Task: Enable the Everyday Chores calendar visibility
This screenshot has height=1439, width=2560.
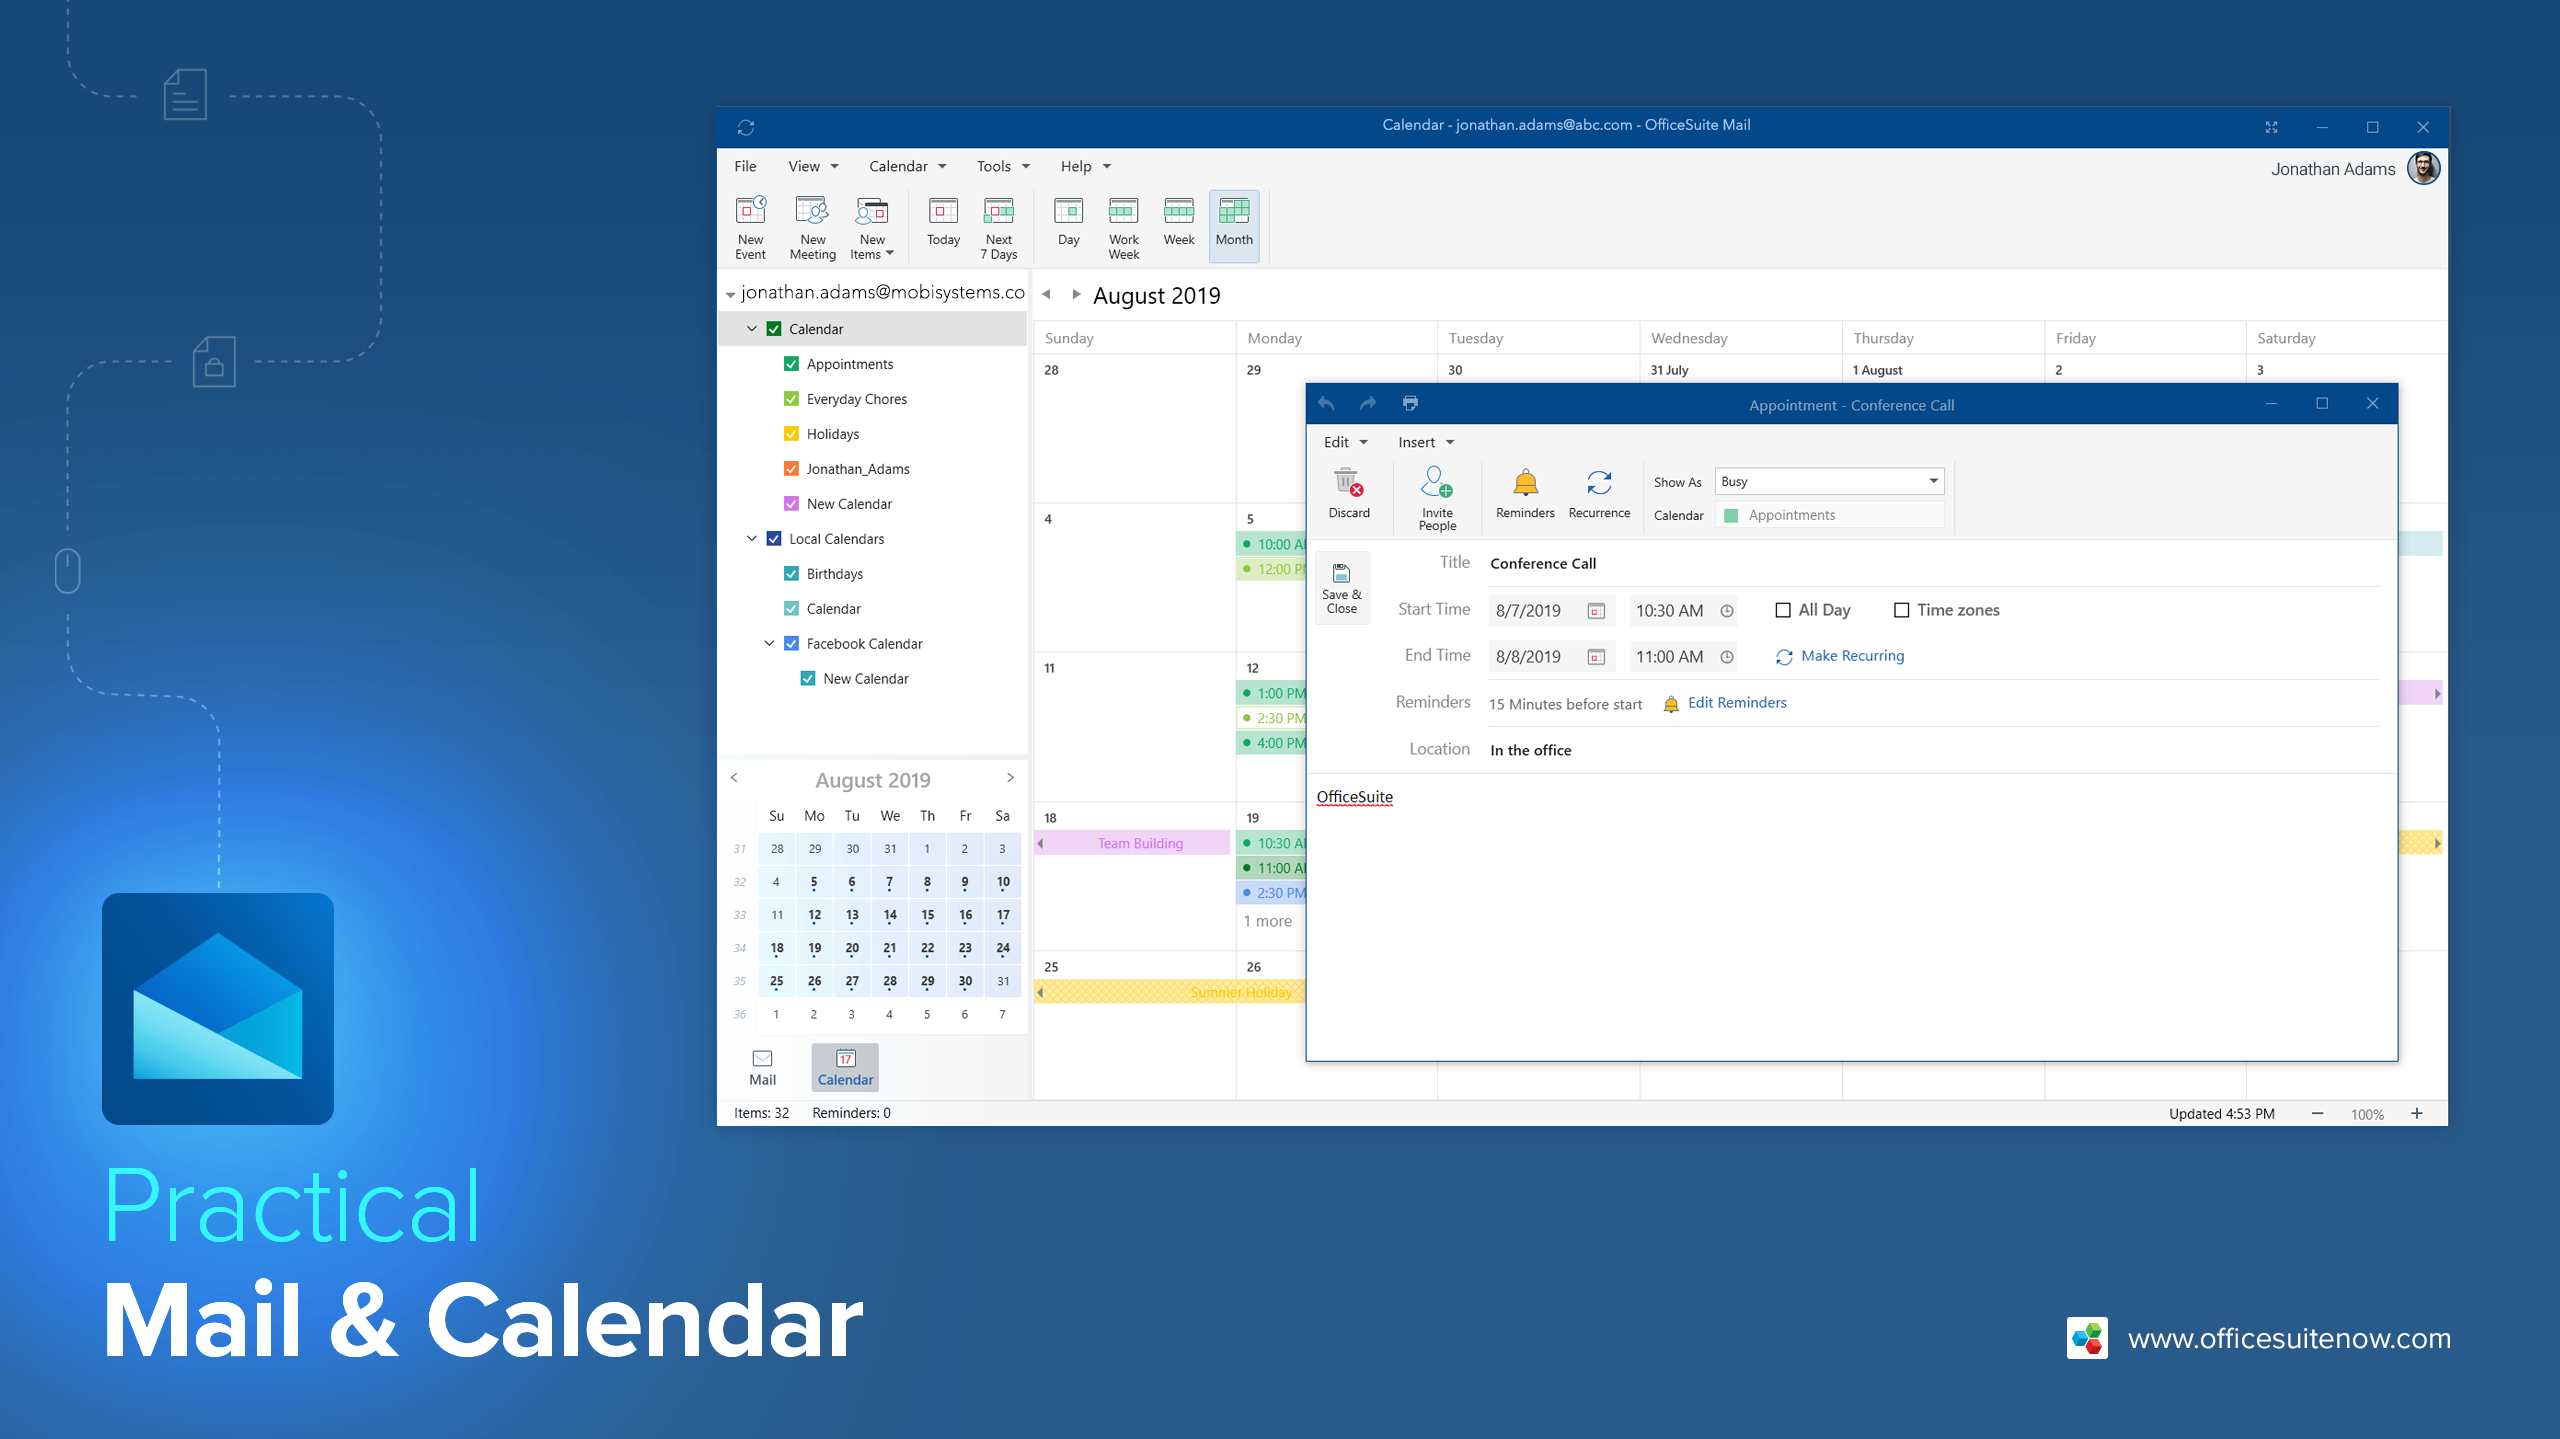Action: (789, 398)
